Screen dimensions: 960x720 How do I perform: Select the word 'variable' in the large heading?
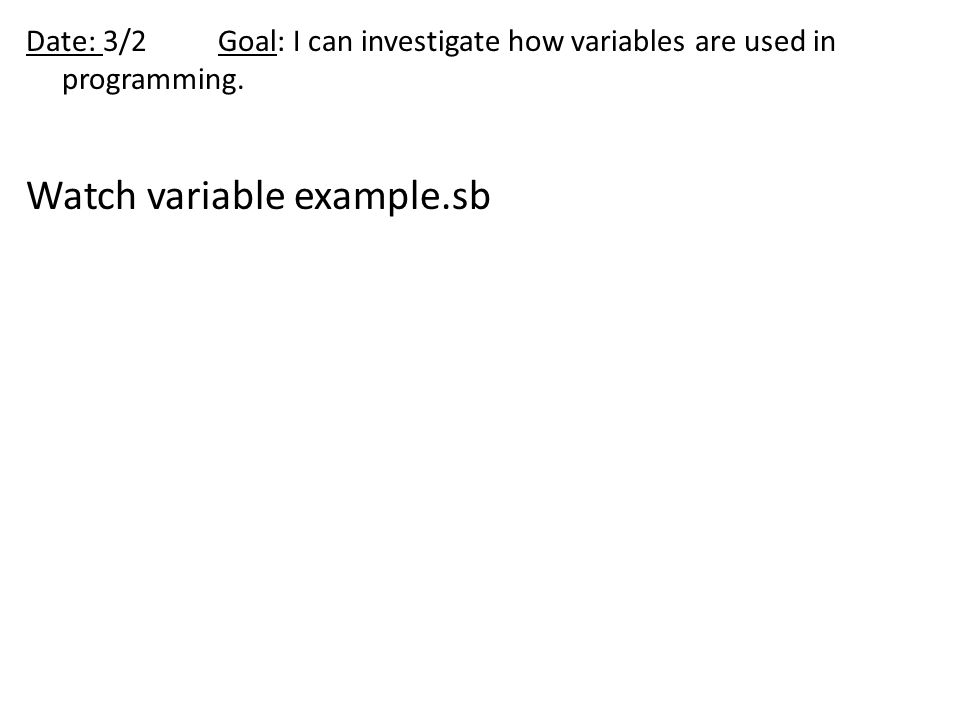coord(216,196)
